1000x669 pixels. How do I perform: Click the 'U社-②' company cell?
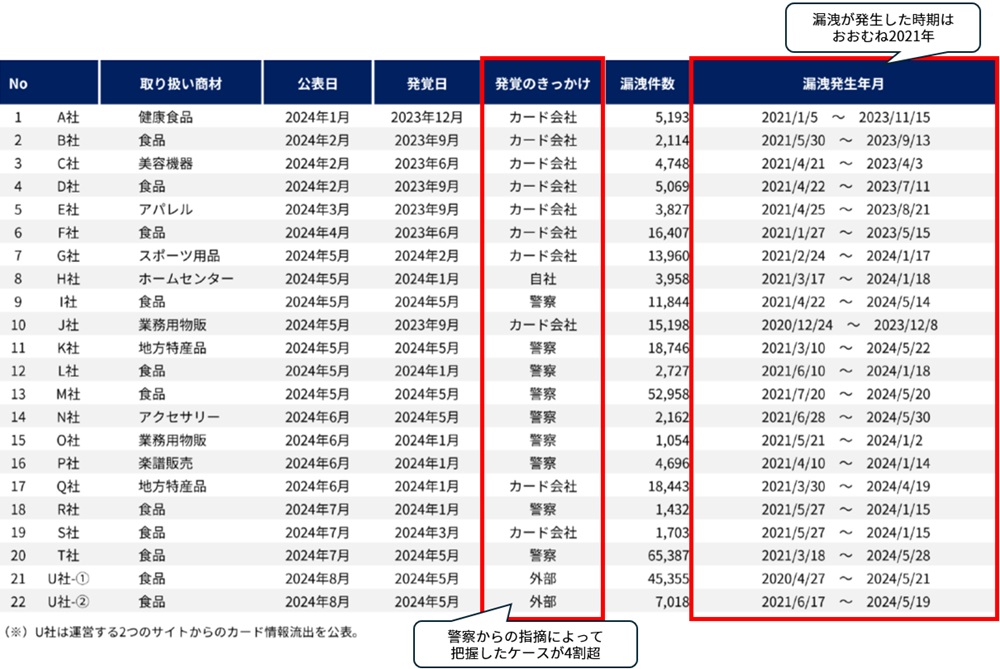point(68,601)
